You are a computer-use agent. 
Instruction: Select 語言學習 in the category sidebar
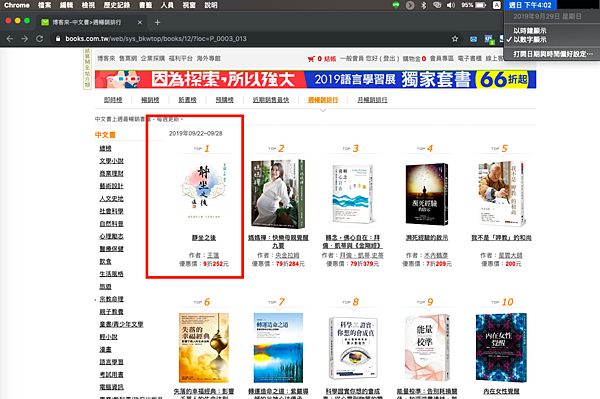(x=111, y=362)
